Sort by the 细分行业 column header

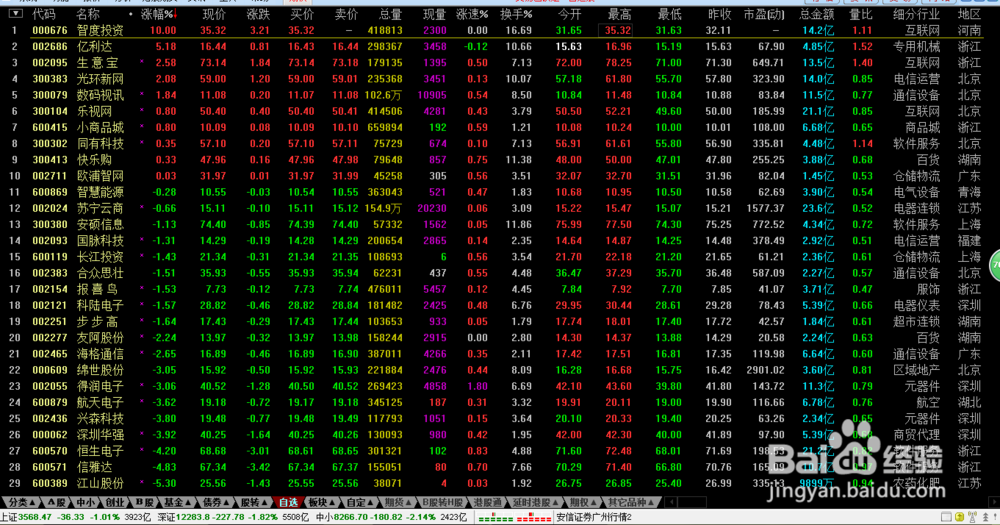point(916,13)
